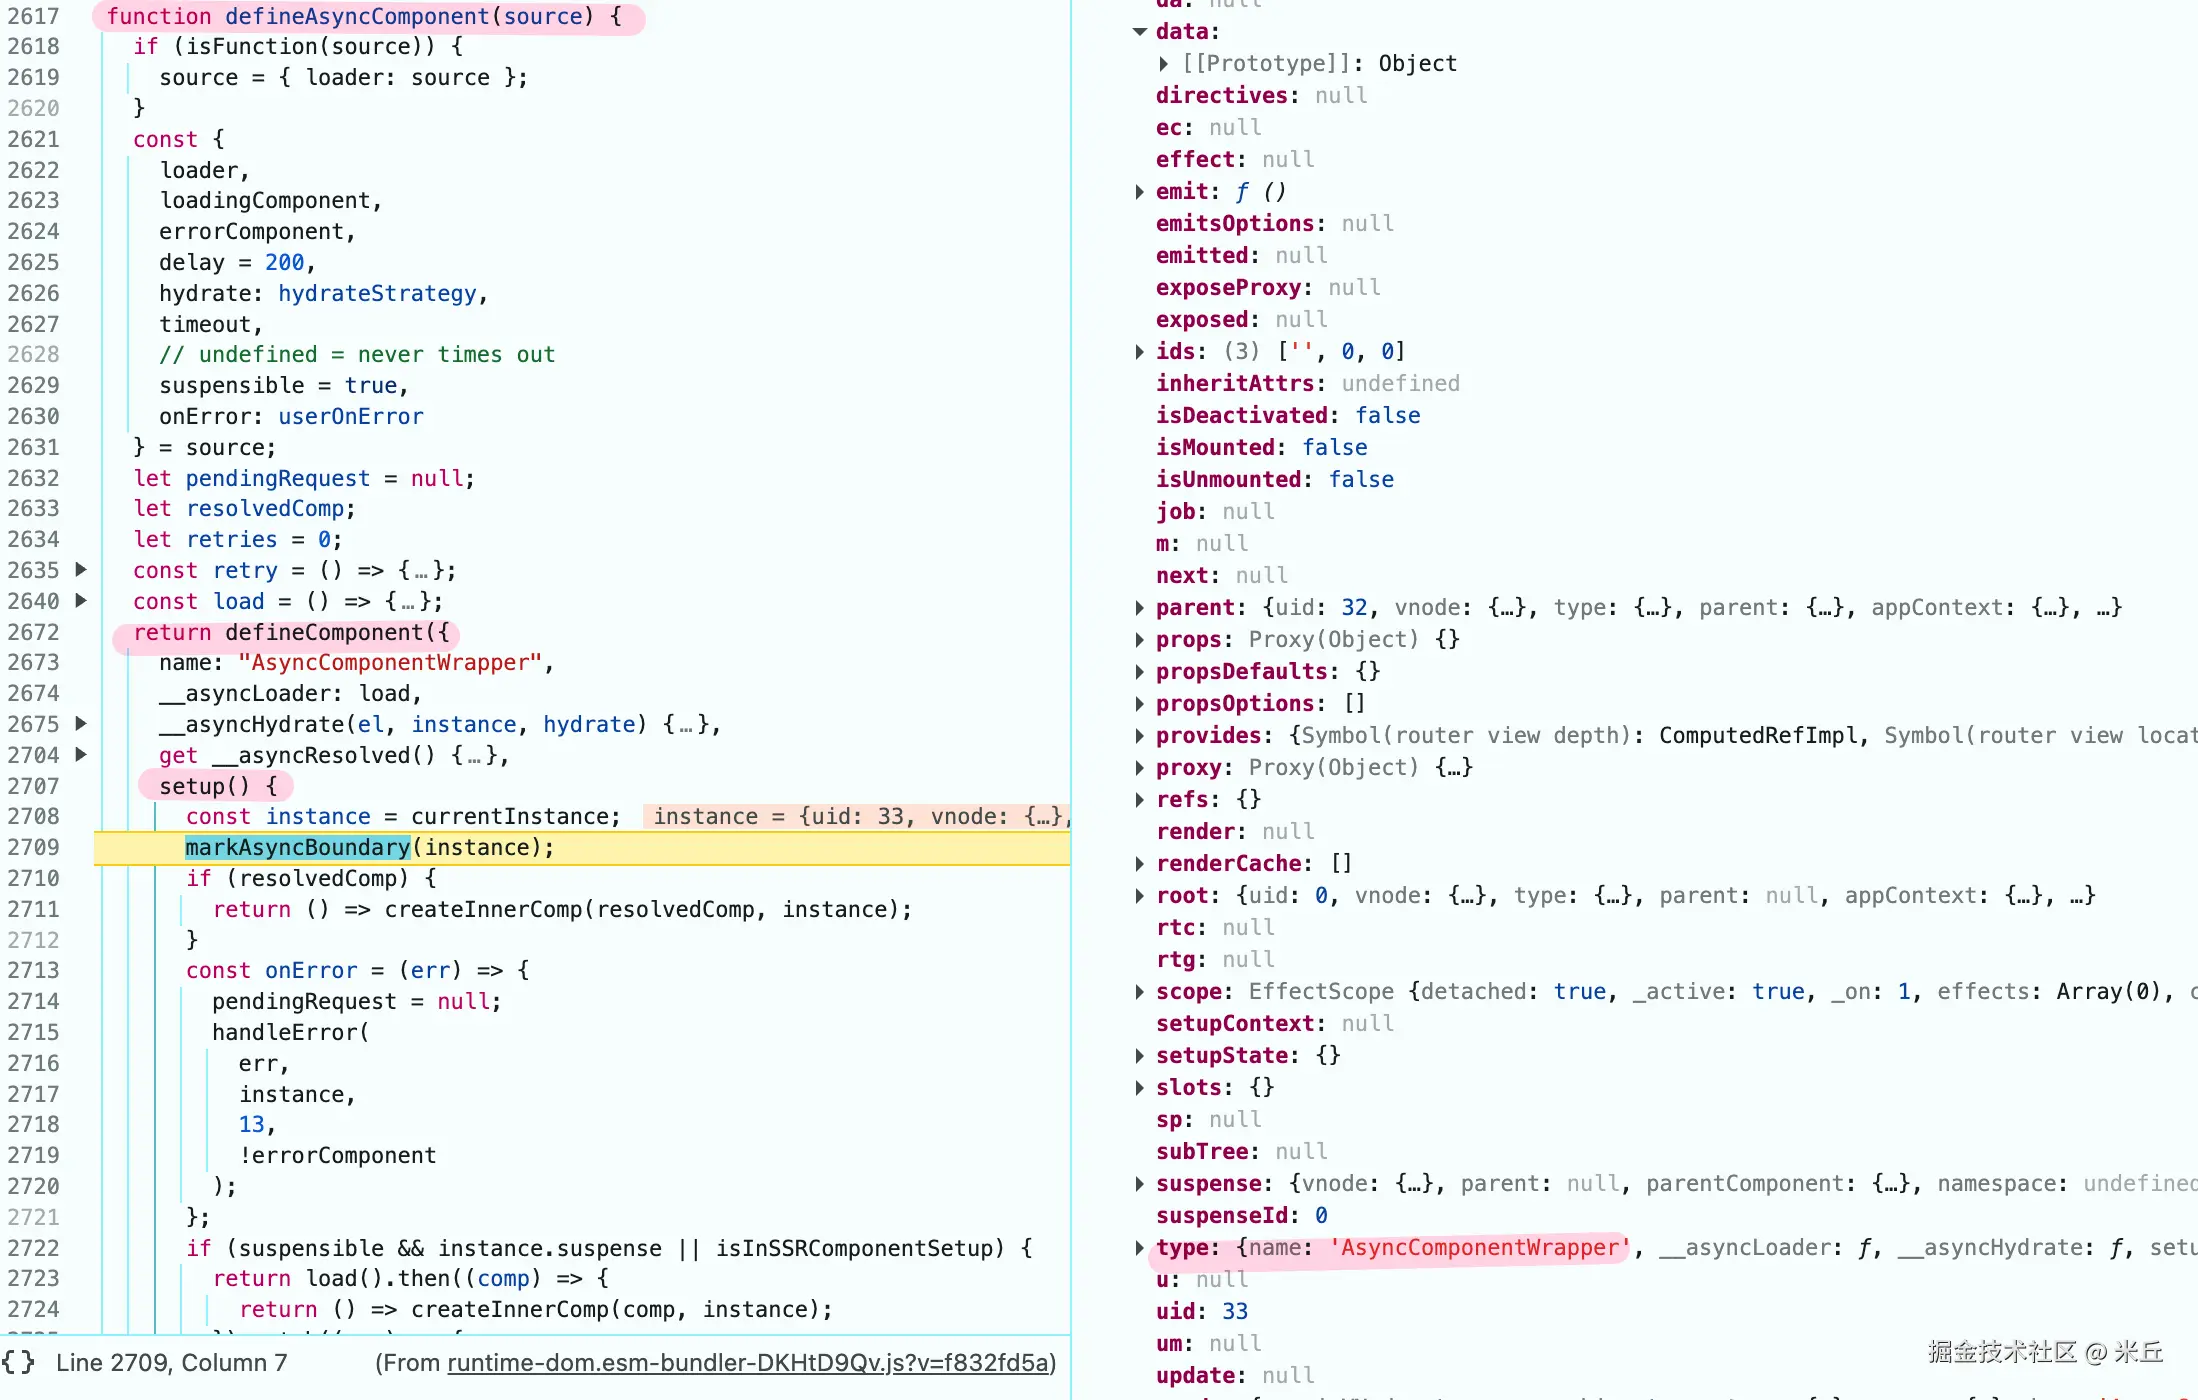Select the render: null property
The width and height of the screenshot is (2198, 1400).
tap(1235, 831)
